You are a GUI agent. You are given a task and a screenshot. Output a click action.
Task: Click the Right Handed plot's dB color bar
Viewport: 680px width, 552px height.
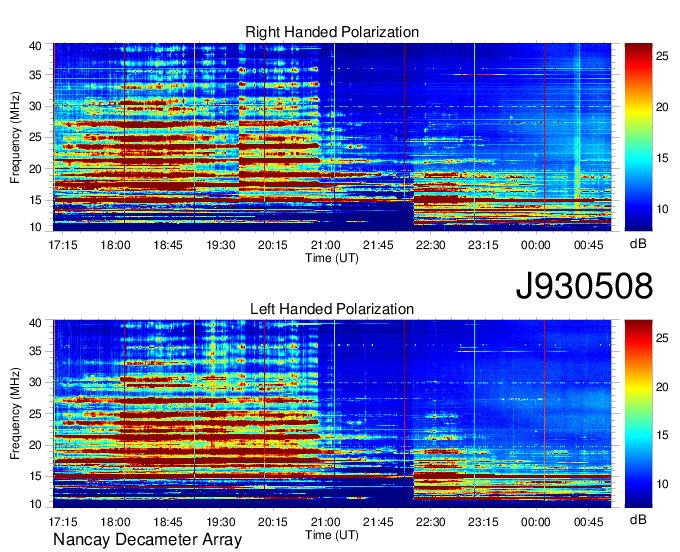(x=638, y=137)
